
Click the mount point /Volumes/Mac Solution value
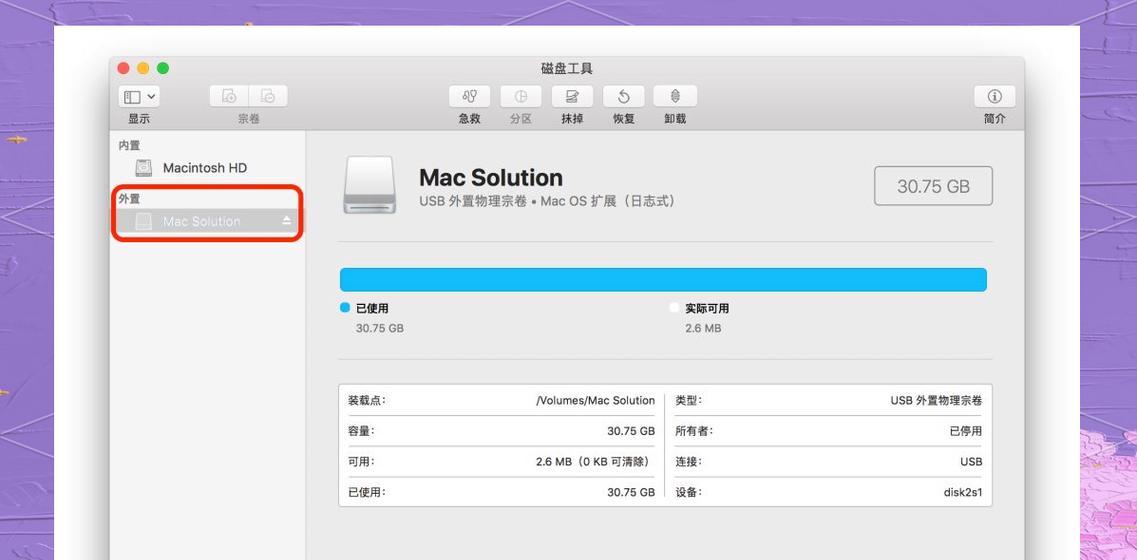click(595, 400)
